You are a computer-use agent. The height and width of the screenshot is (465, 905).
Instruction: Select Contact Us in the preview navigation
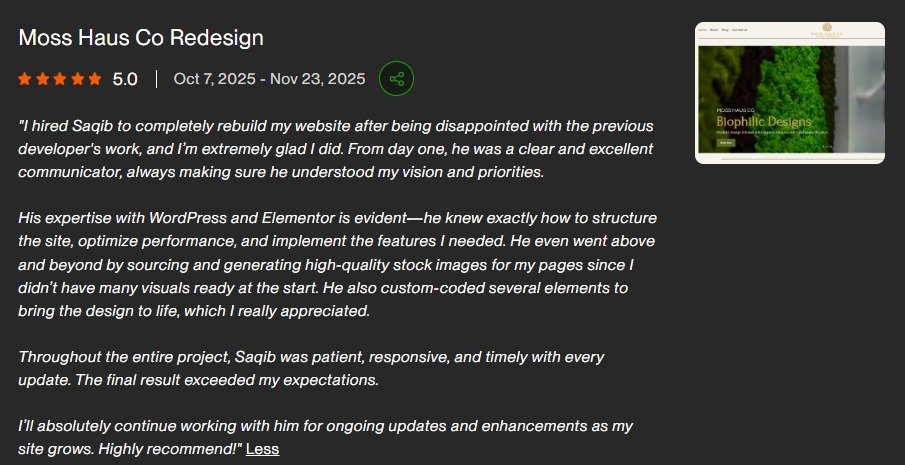coord(740,30)
